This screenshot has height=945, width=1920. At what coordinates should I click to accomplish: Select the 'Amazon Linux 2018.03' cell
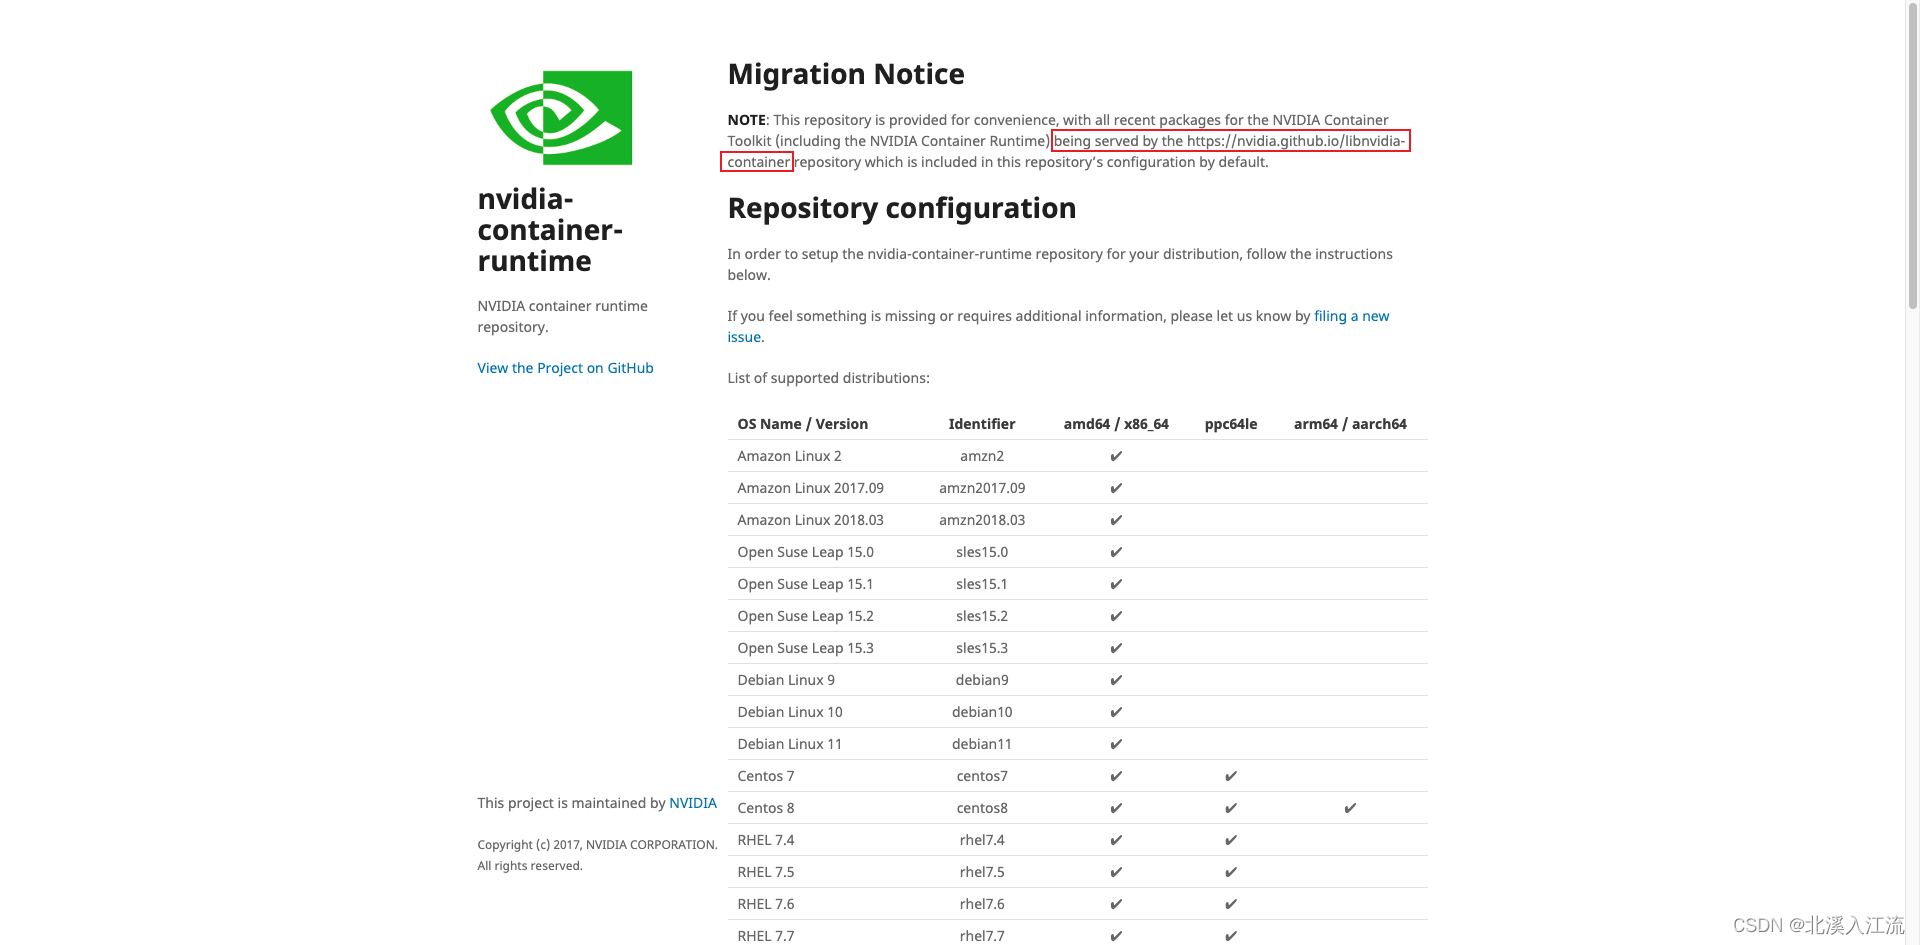tap(811, 520)
